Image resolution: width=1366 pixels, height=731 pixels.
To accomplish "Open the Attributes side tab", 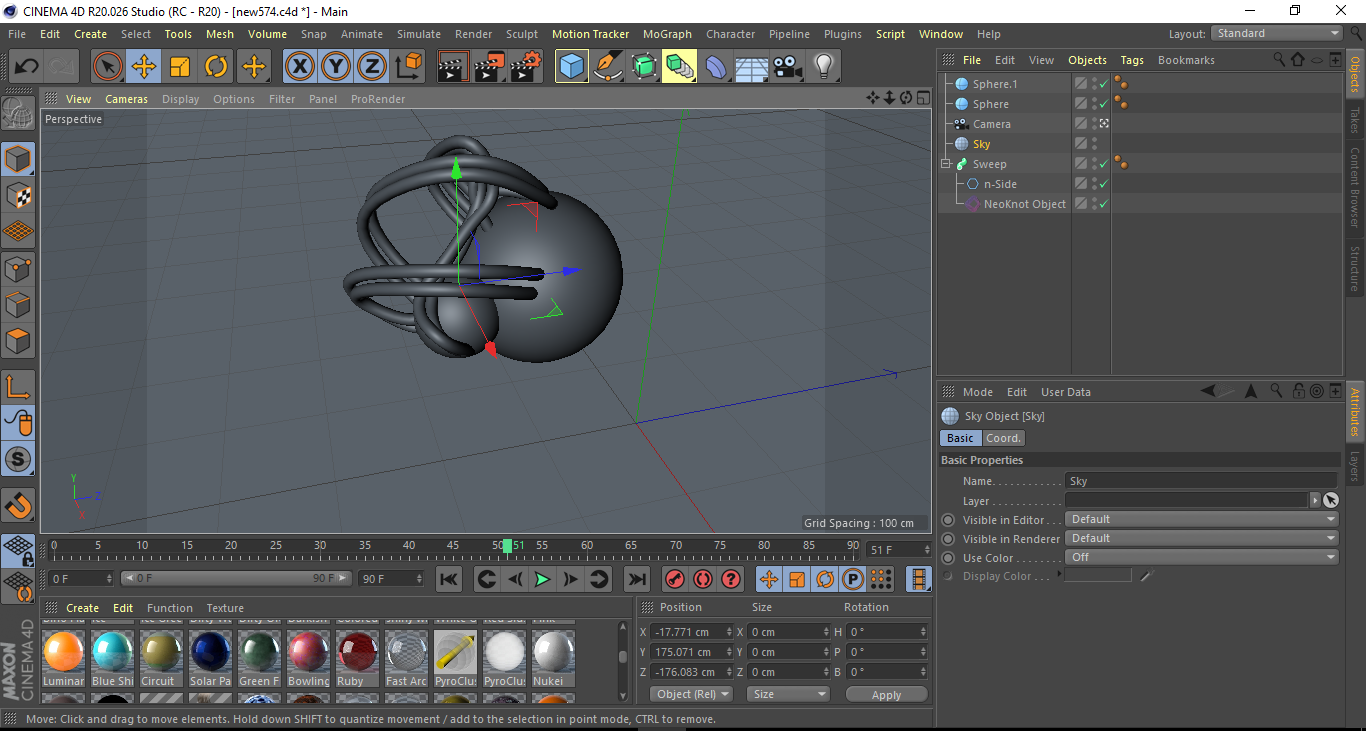I will [x=1355, y=413].
